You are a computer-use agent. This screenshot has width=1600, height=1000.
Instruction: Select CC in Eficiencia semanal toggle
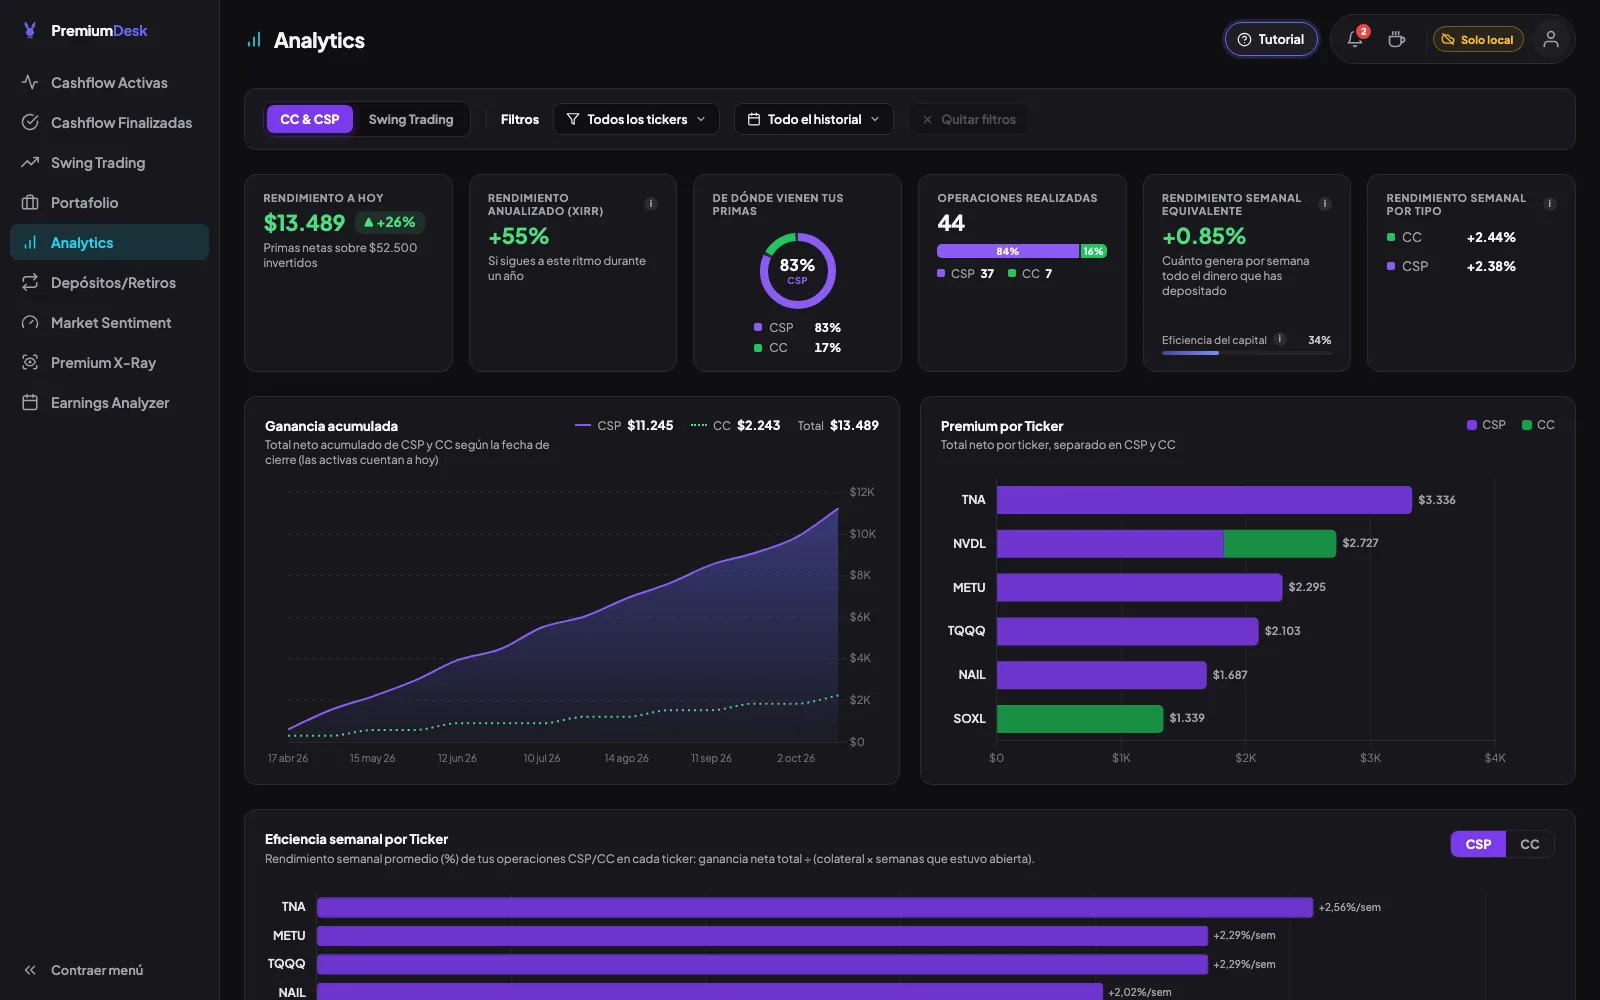click(1530, 844)
